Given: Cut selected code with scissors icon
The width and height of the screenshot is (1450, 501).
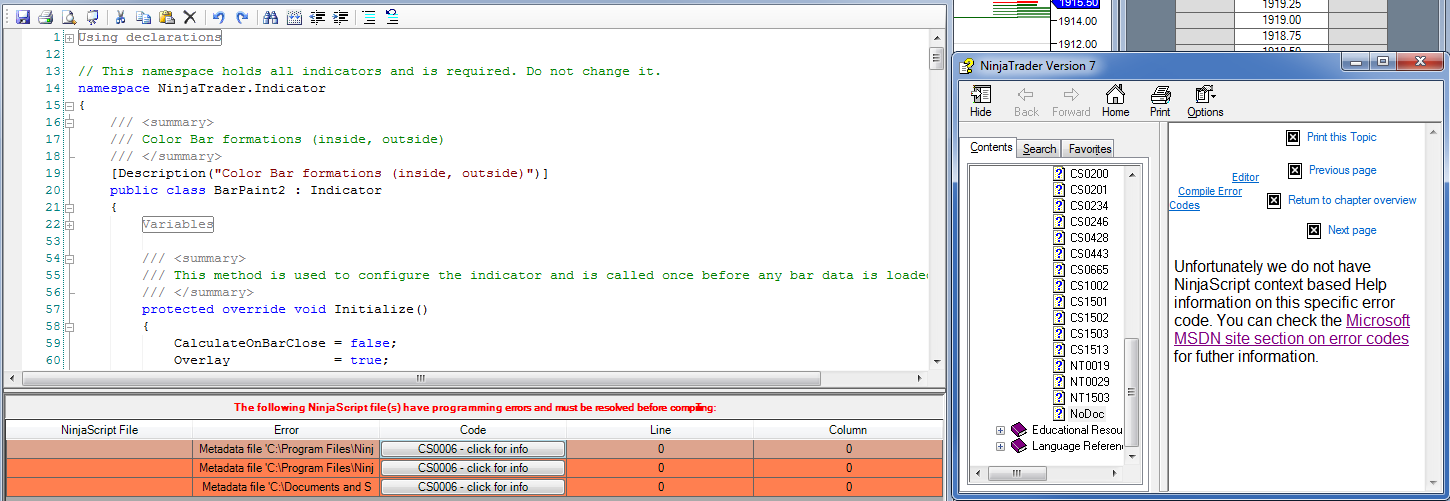Looking at the screenshot, I should click(120, 17).
